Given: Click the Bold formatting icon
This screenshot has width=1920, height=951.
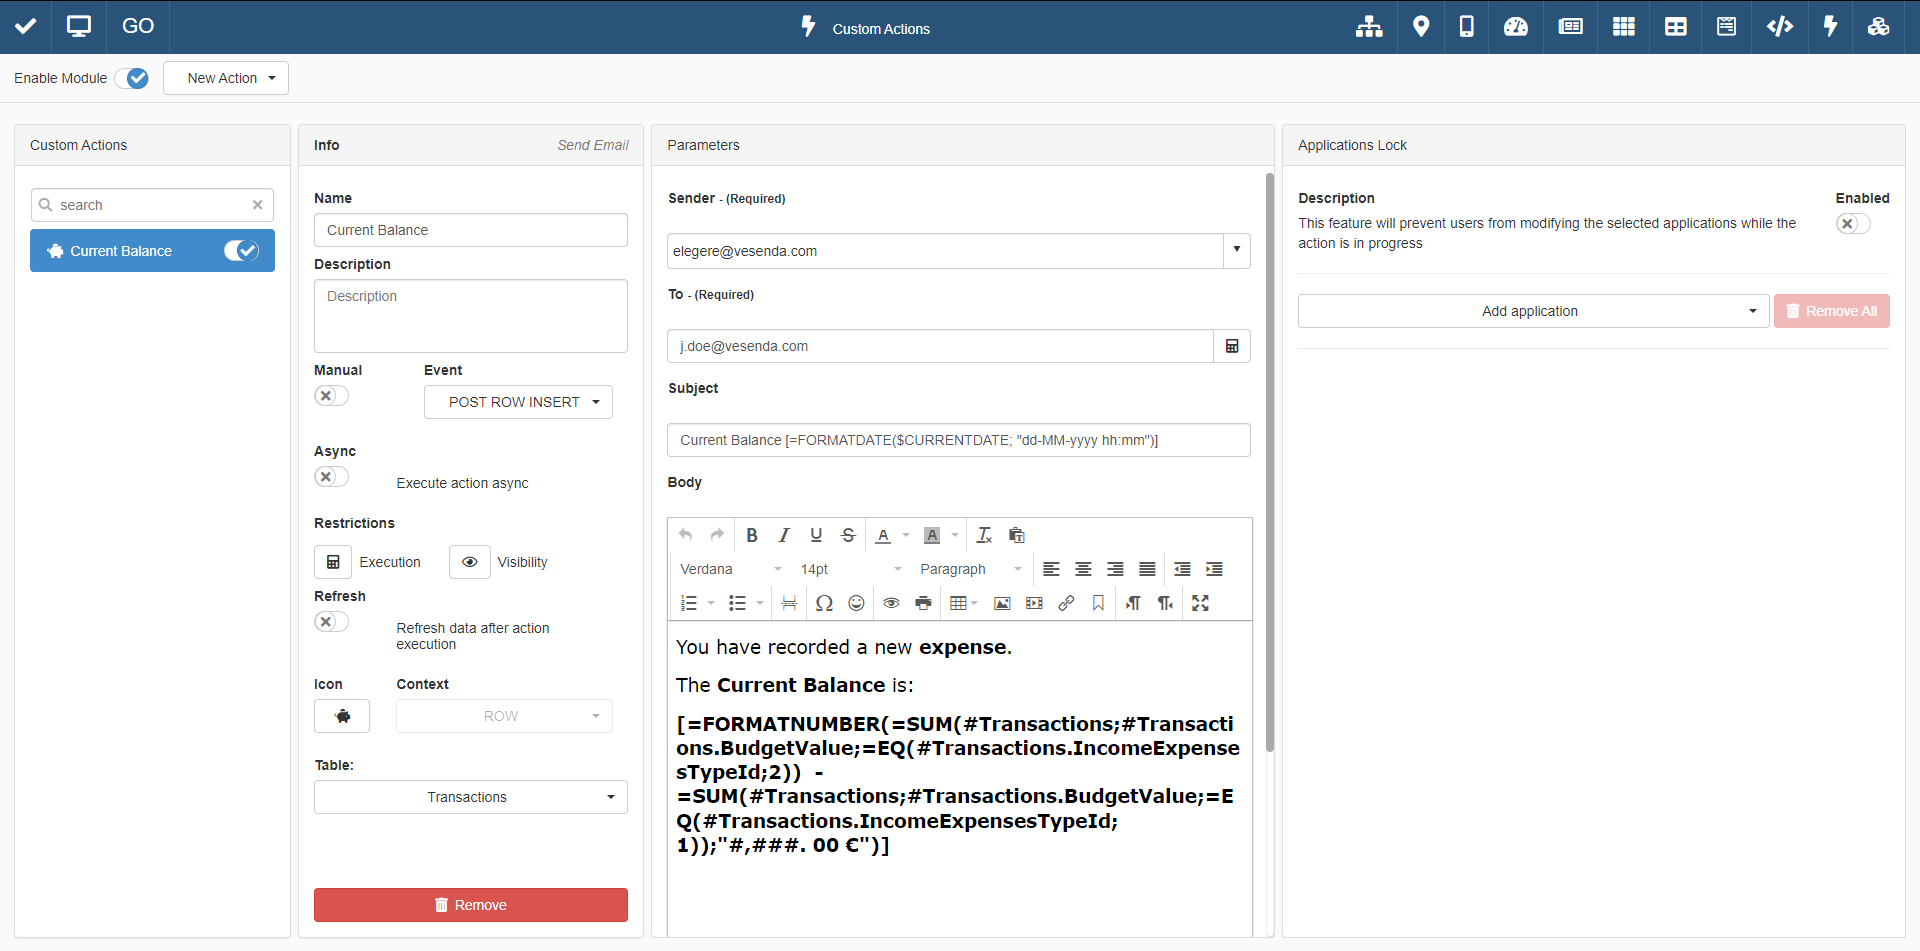Looking at the screenshot, I should (752, 535).
